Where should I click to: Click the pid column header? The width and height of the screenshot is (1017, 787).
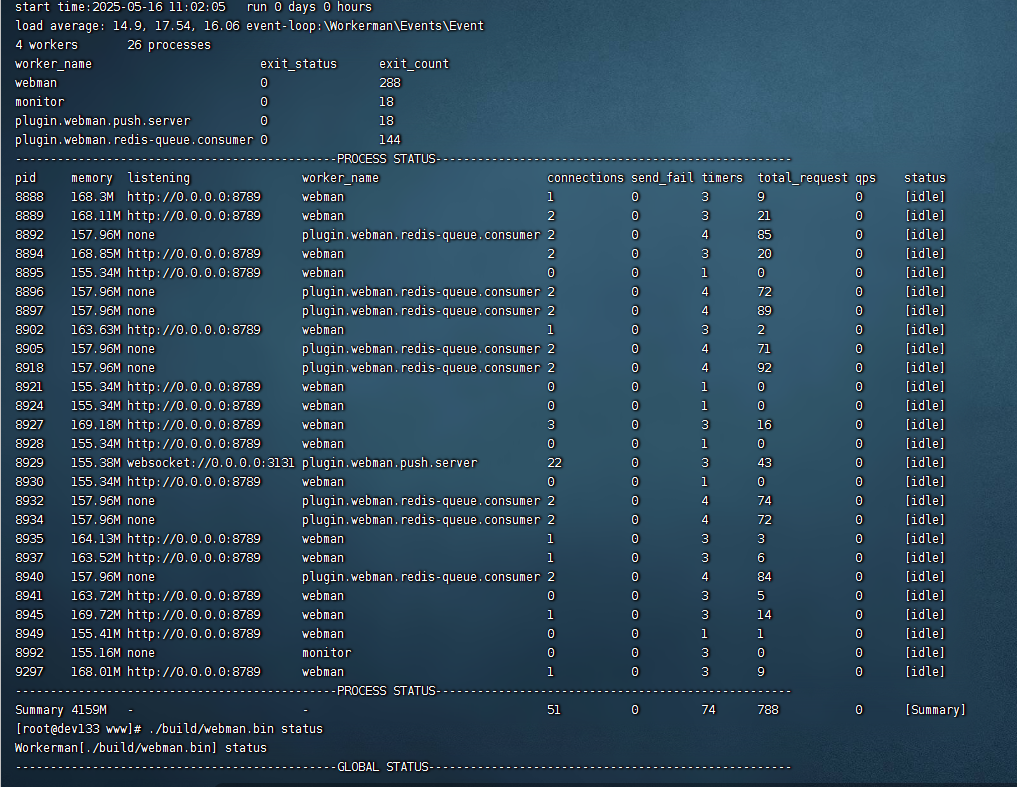pos(26,178)
